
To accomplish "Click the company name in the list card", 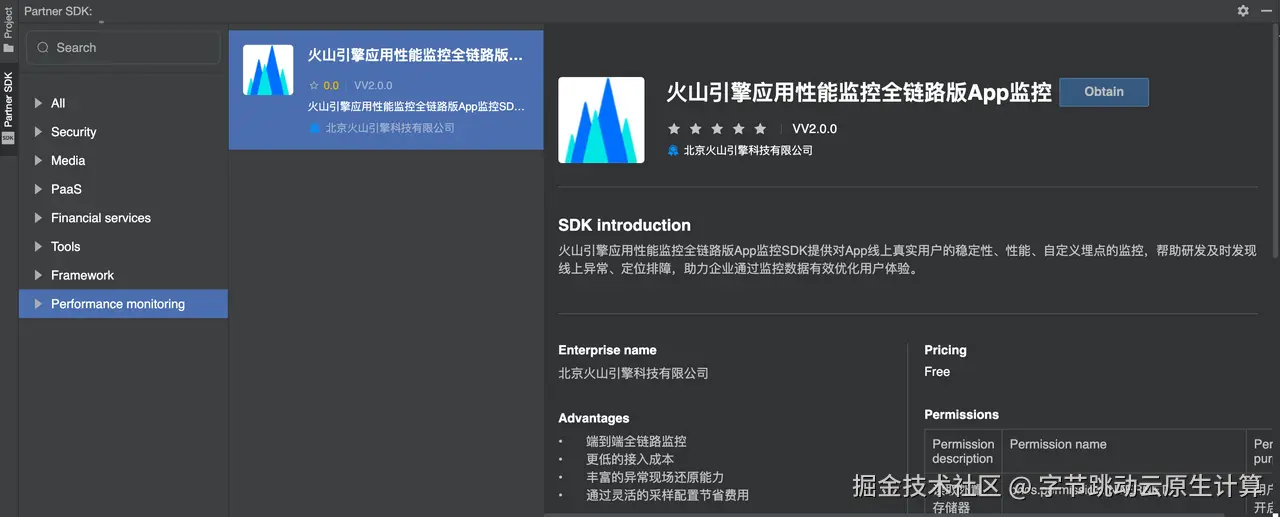I will (x=390, y=128).
